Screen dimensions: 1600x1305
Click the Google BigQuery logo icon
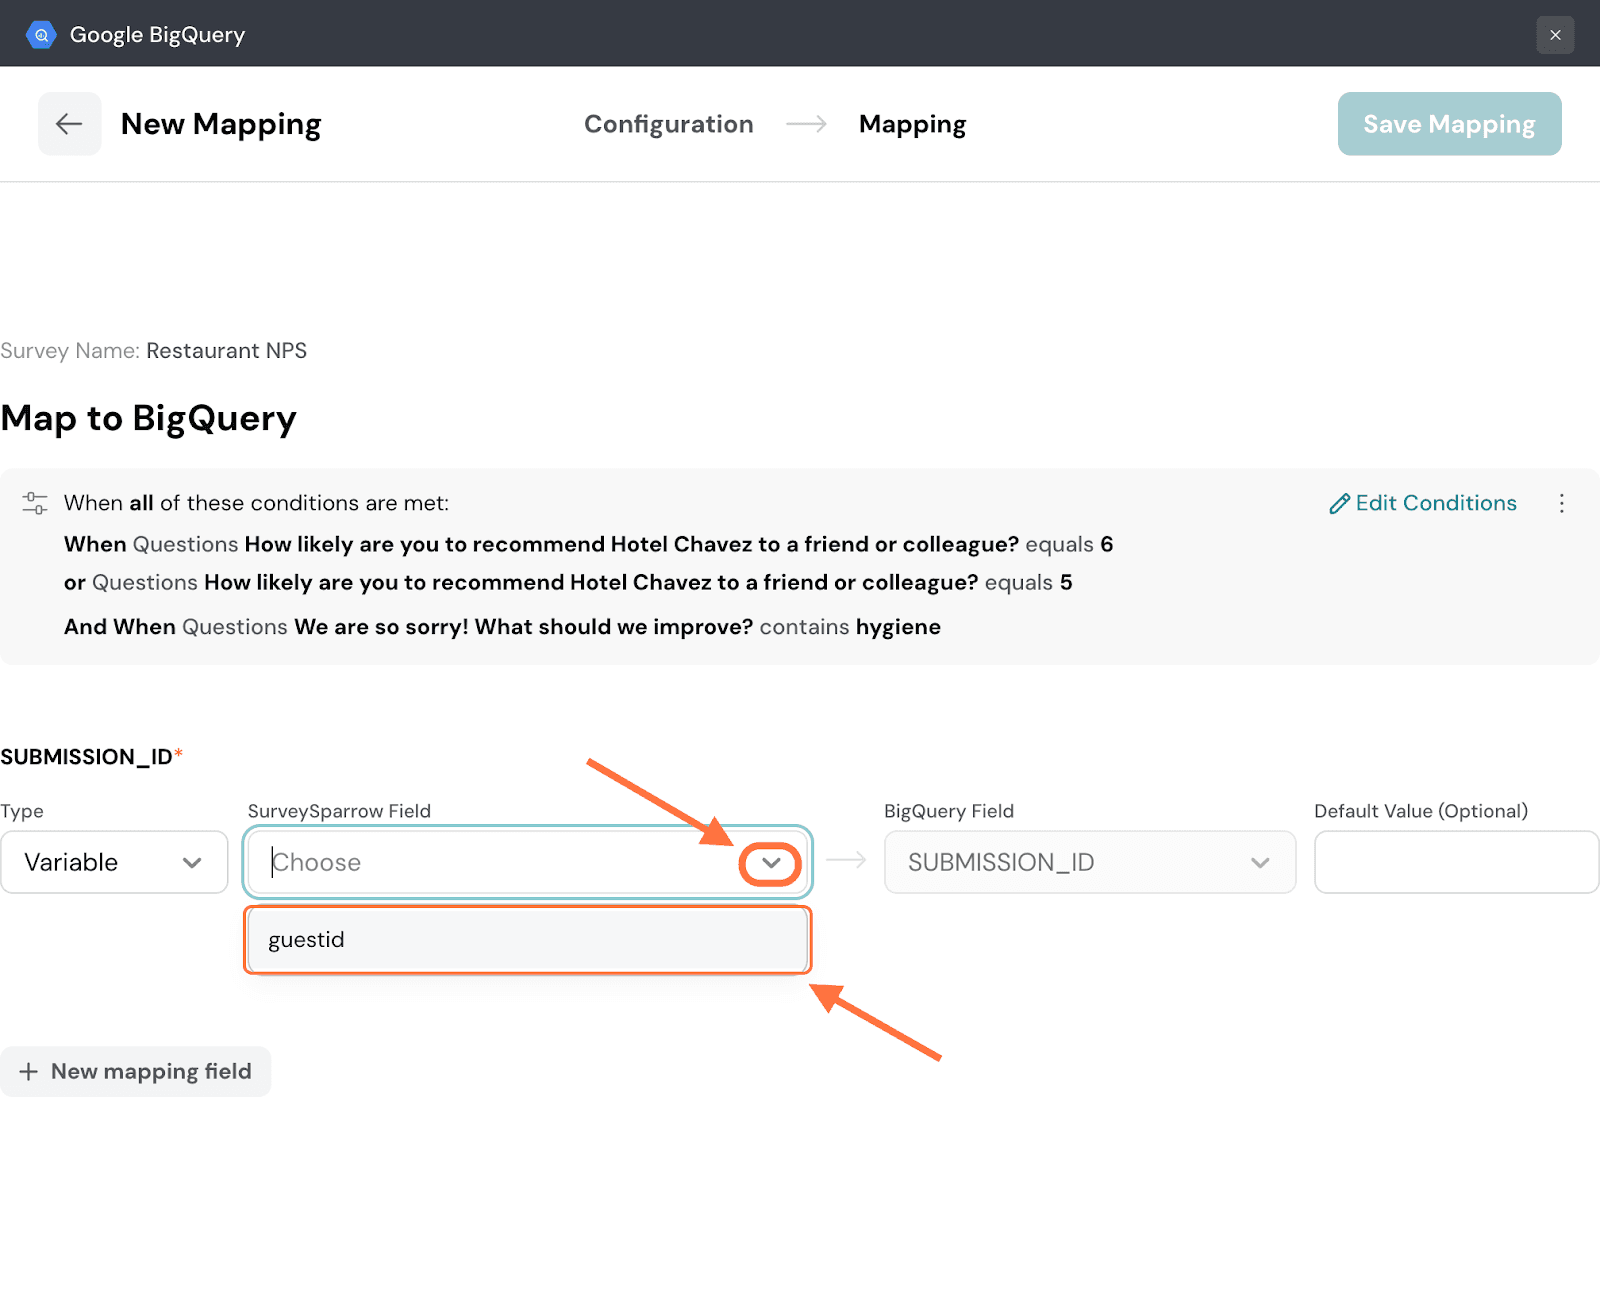[x=41, y=35]
